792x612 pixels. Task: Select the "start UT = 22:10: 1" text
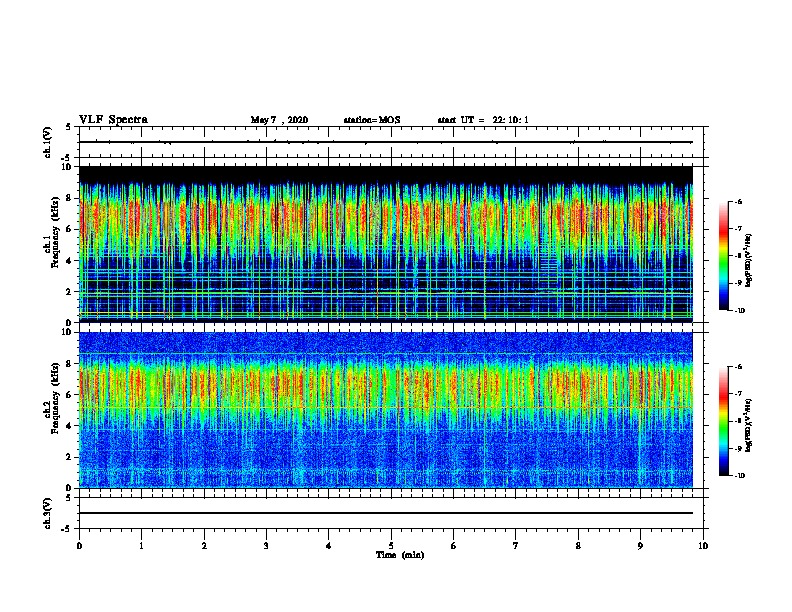tap(483, 120)
